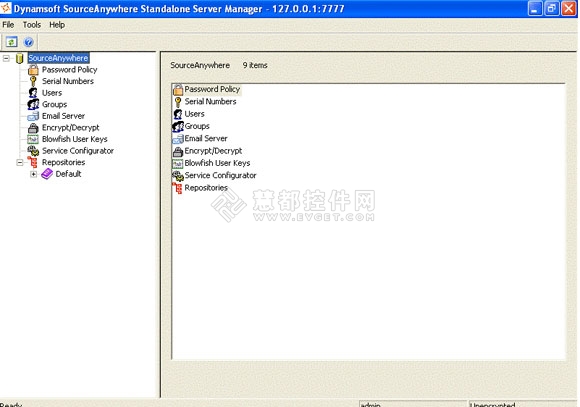Select Users in the left tree
This screenshot has height=407, width=580.
point(52,93)
